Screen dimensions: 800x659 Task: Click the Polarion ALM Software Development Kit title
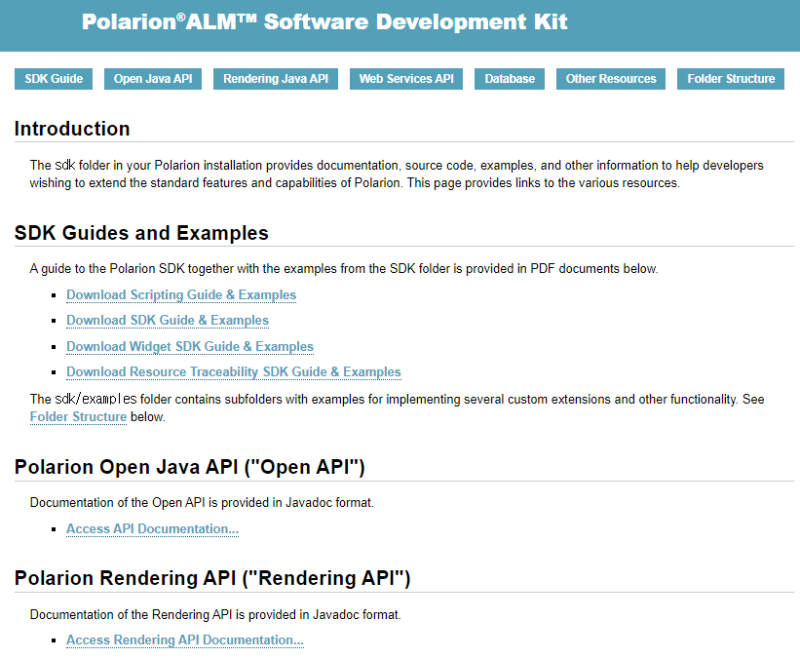324,22
